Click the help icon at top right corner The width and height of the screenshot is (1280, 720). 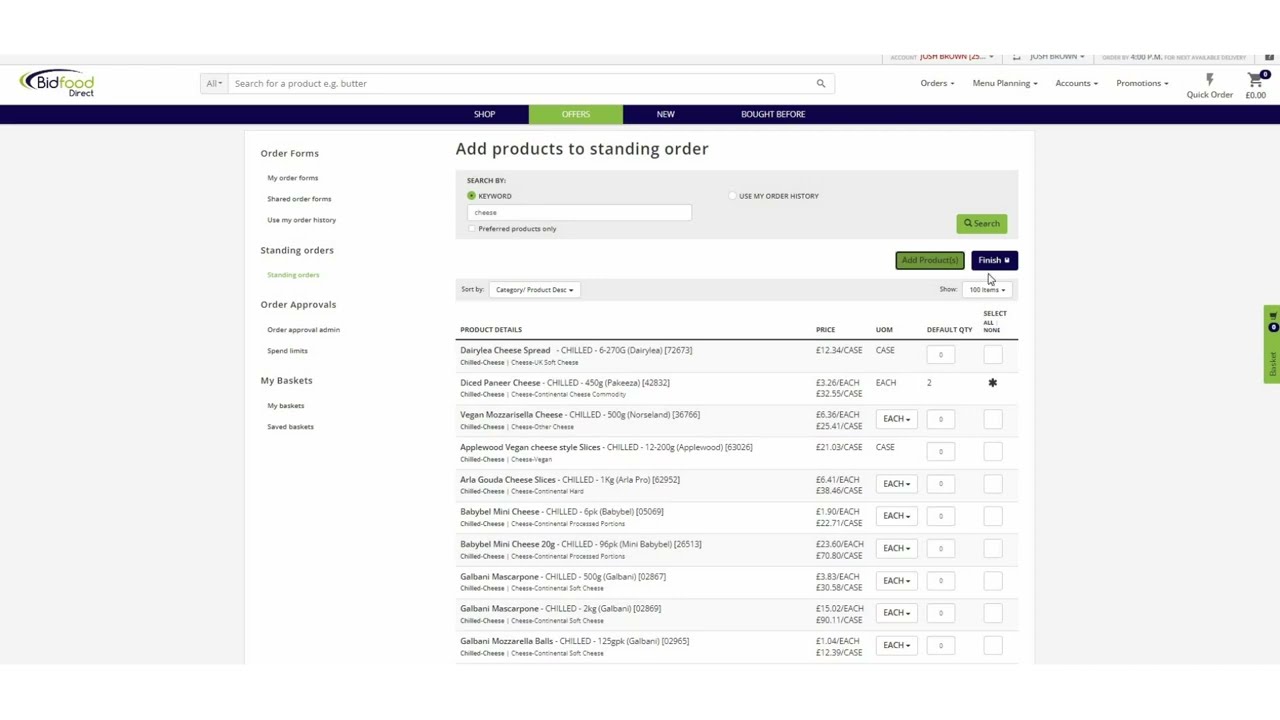tap(1269, 57)
